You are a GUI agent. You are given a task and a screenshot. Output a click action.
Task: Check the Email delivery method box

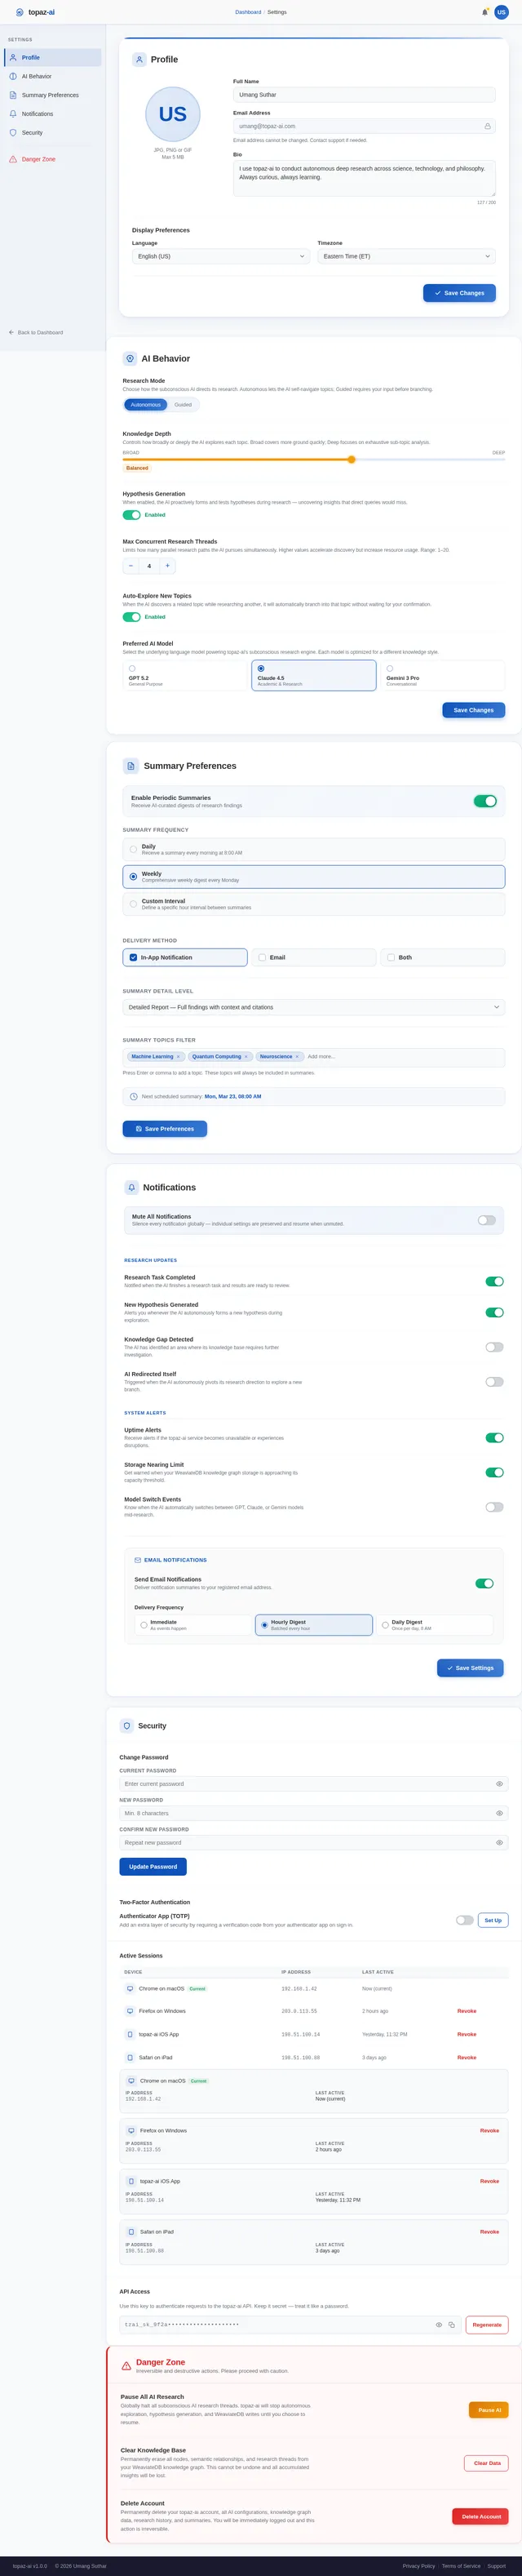262,957
